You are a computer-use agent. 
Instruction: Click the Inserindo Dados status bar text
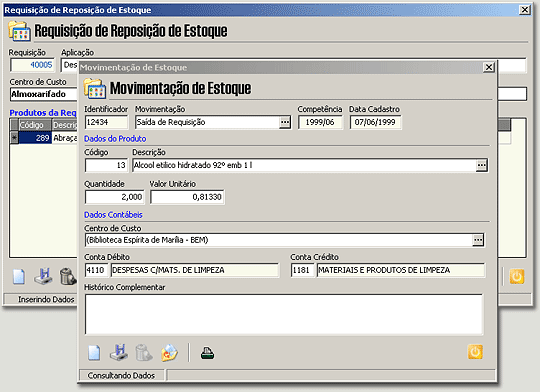coord(46,300)
